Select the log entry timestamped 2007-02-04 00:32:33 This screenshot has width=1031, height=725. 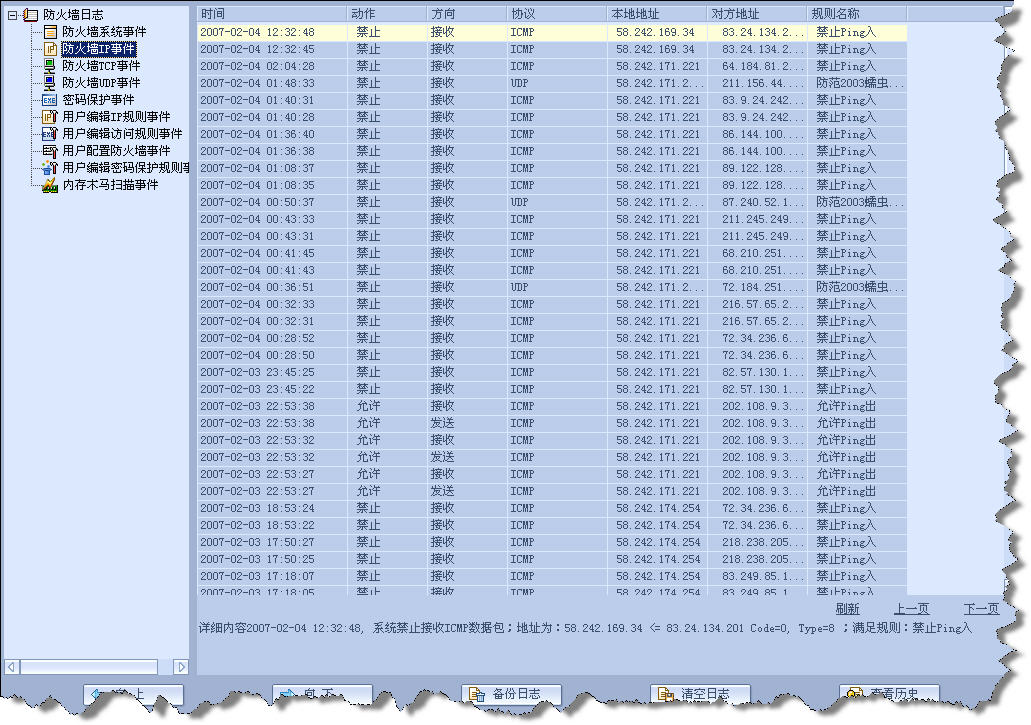coord(552,304)
